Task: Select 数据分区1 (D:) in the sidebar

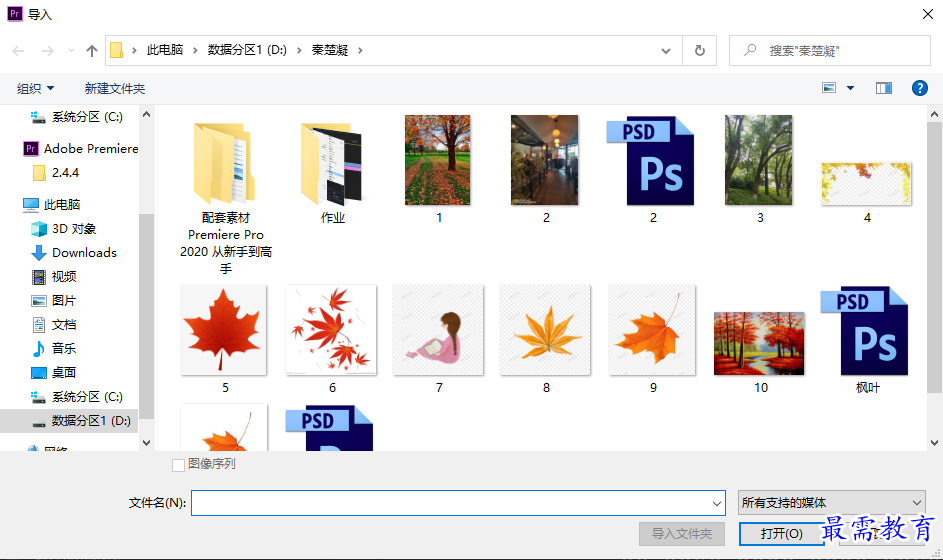Action: (x=69, y=420)
